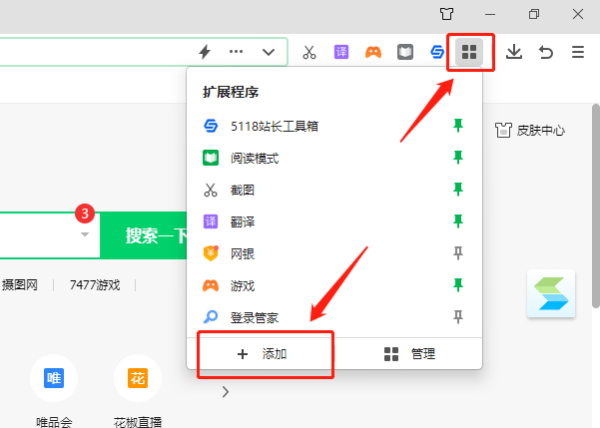Click the three-dots icon in address bar

(x=236, y=52)
